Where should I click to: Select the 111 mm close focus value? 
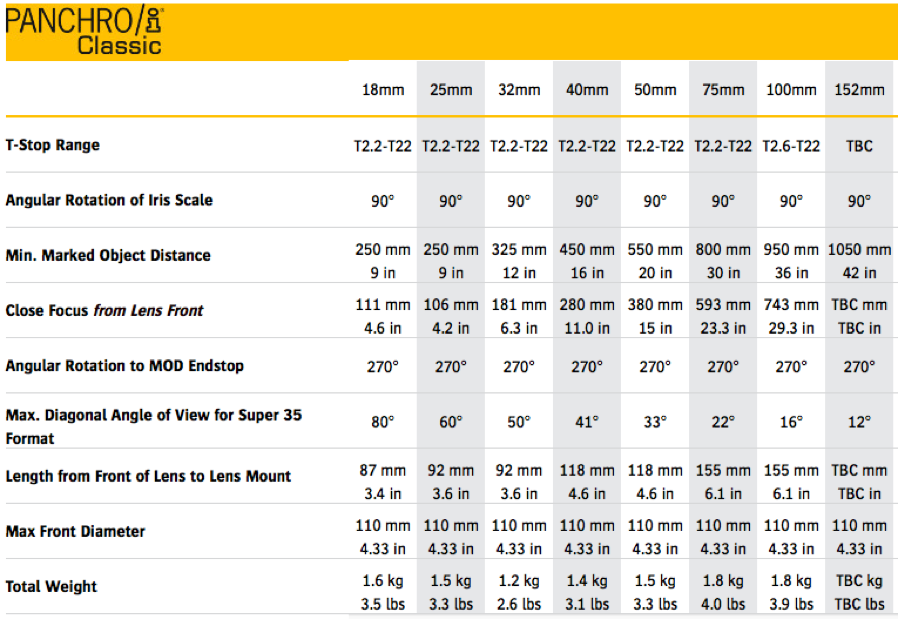pos(383,305)
